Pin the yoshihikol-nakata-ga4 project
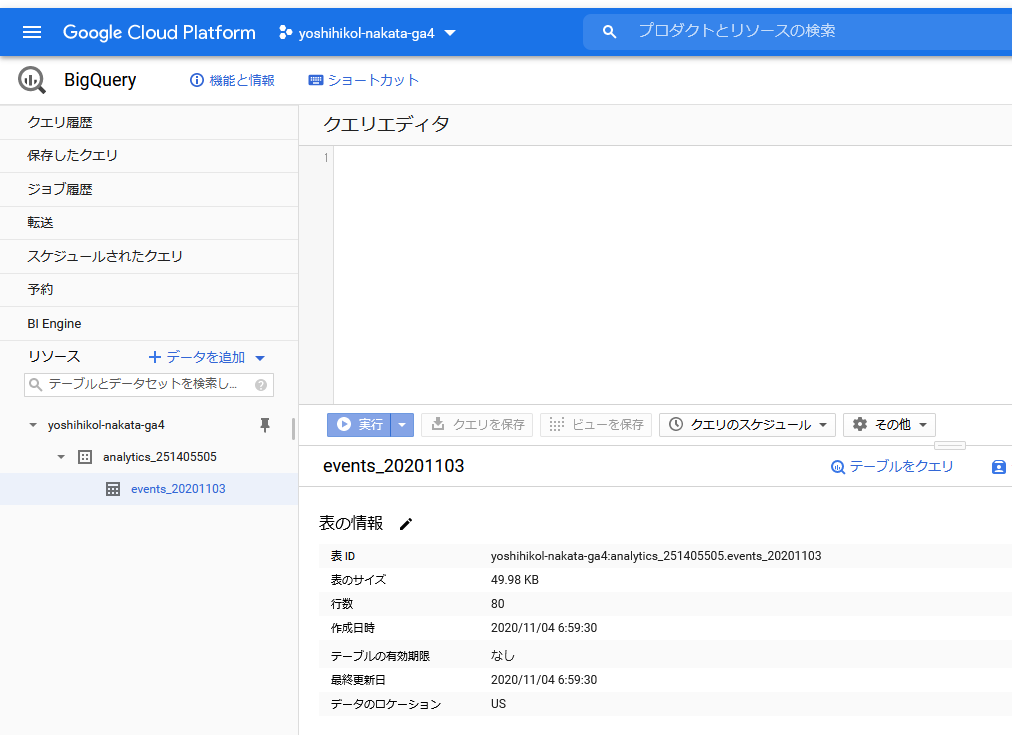This screenshot has width=1012, height=735. click(265, 425)
